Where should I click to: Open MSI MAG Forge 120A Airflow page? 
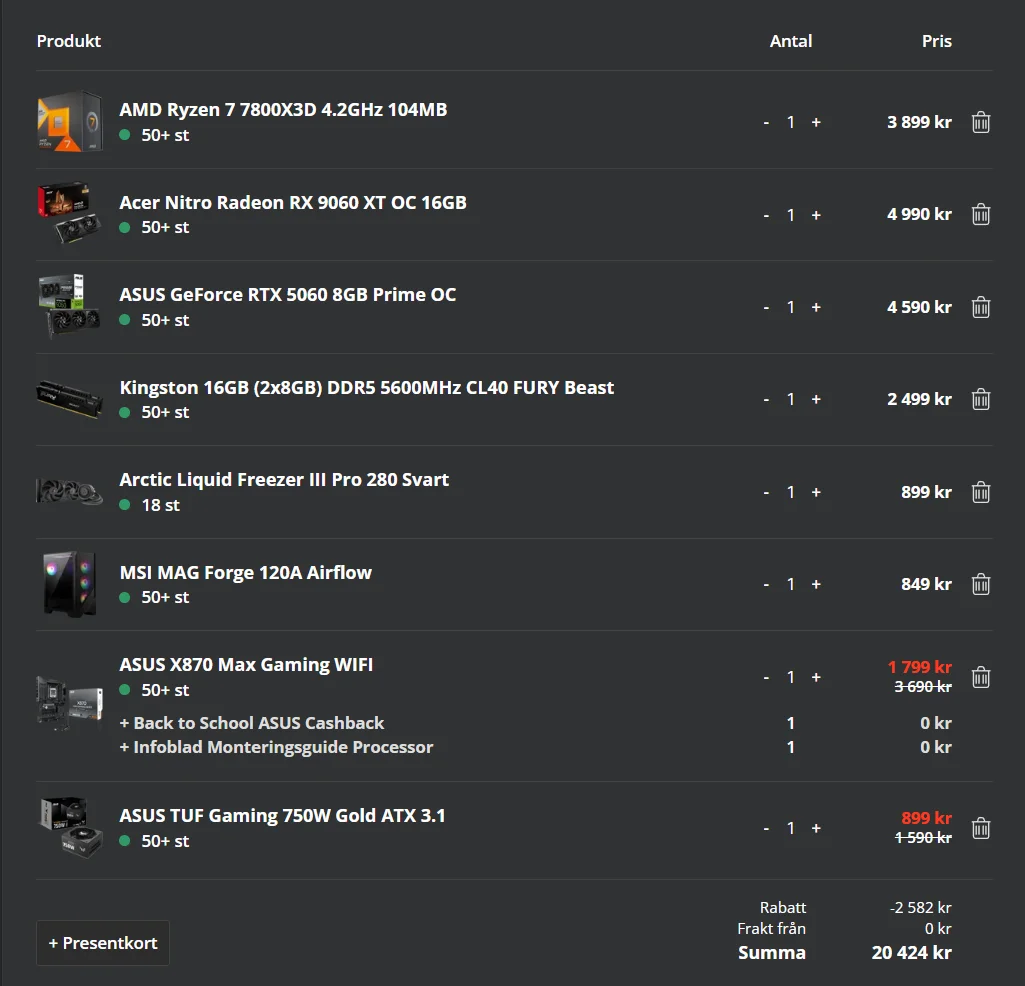click(246, 572)
